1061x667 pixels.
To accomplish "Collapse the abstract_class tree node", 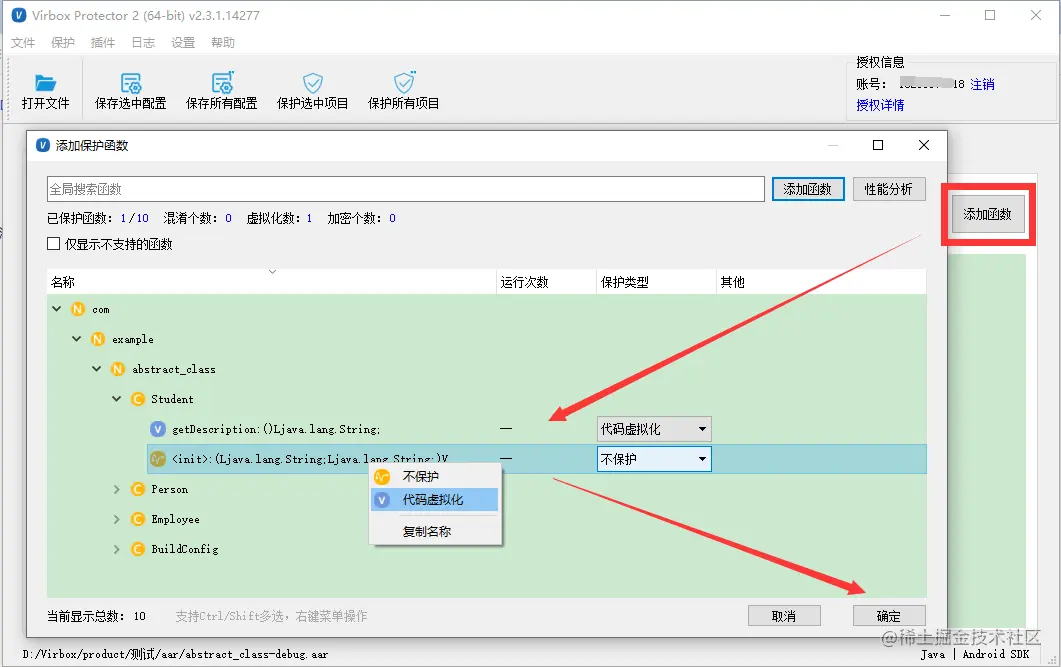I will tap(96, 369).
